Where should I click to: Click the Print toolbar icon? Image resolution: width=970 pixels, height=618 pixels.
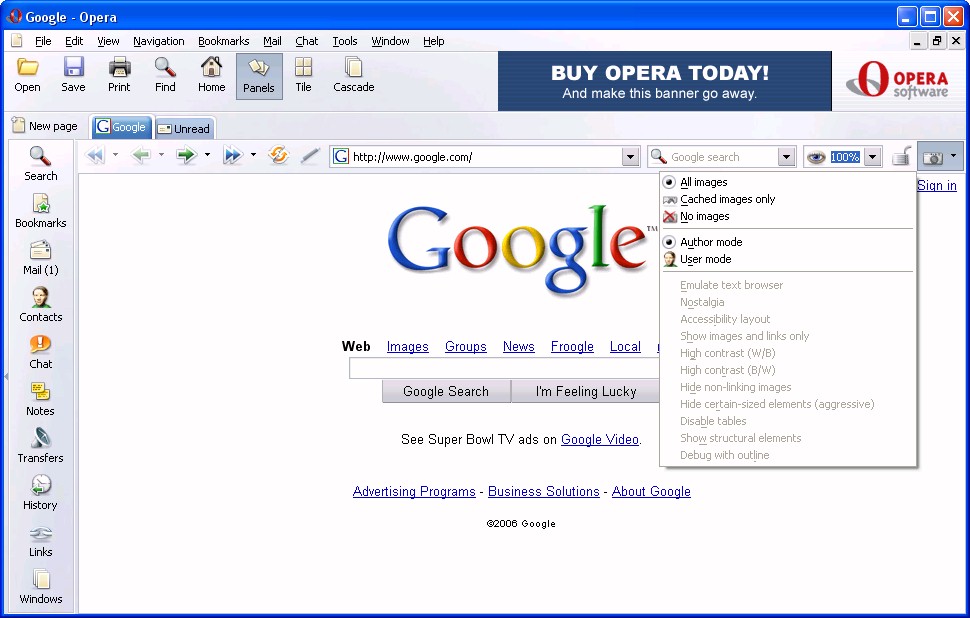click(x=119, y=67)
